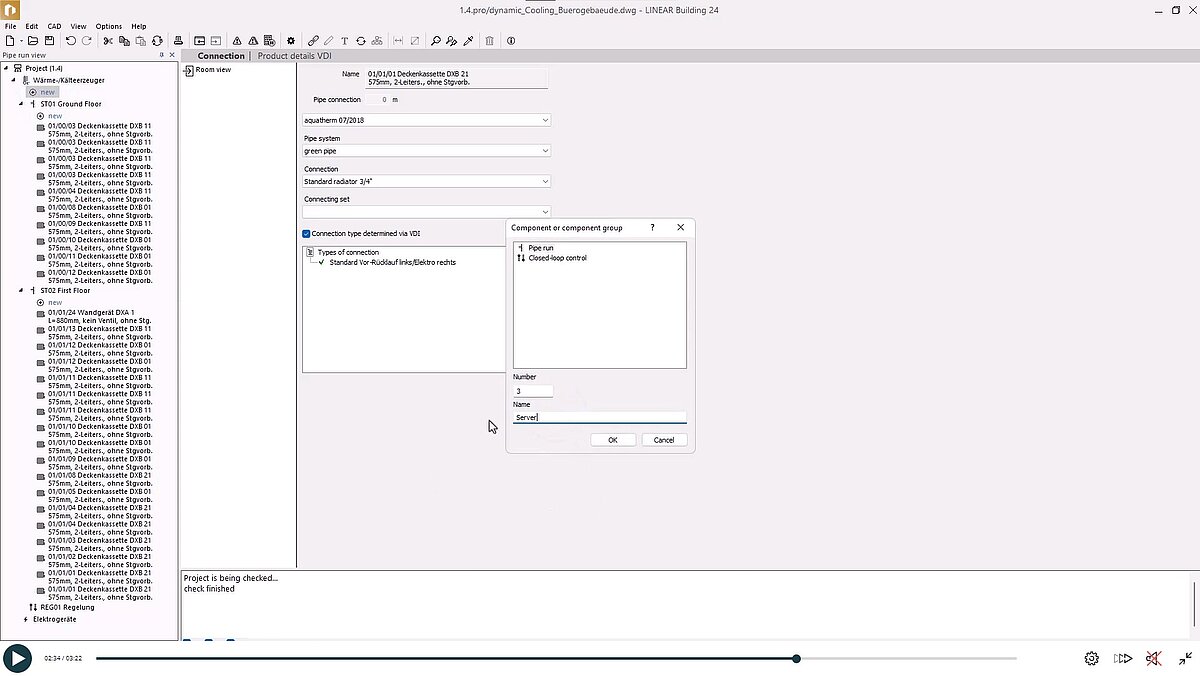This screenshot has height=676, width=1200.
Task: Open the settings gear in the toolbar
Action: (x=290, y=40)
